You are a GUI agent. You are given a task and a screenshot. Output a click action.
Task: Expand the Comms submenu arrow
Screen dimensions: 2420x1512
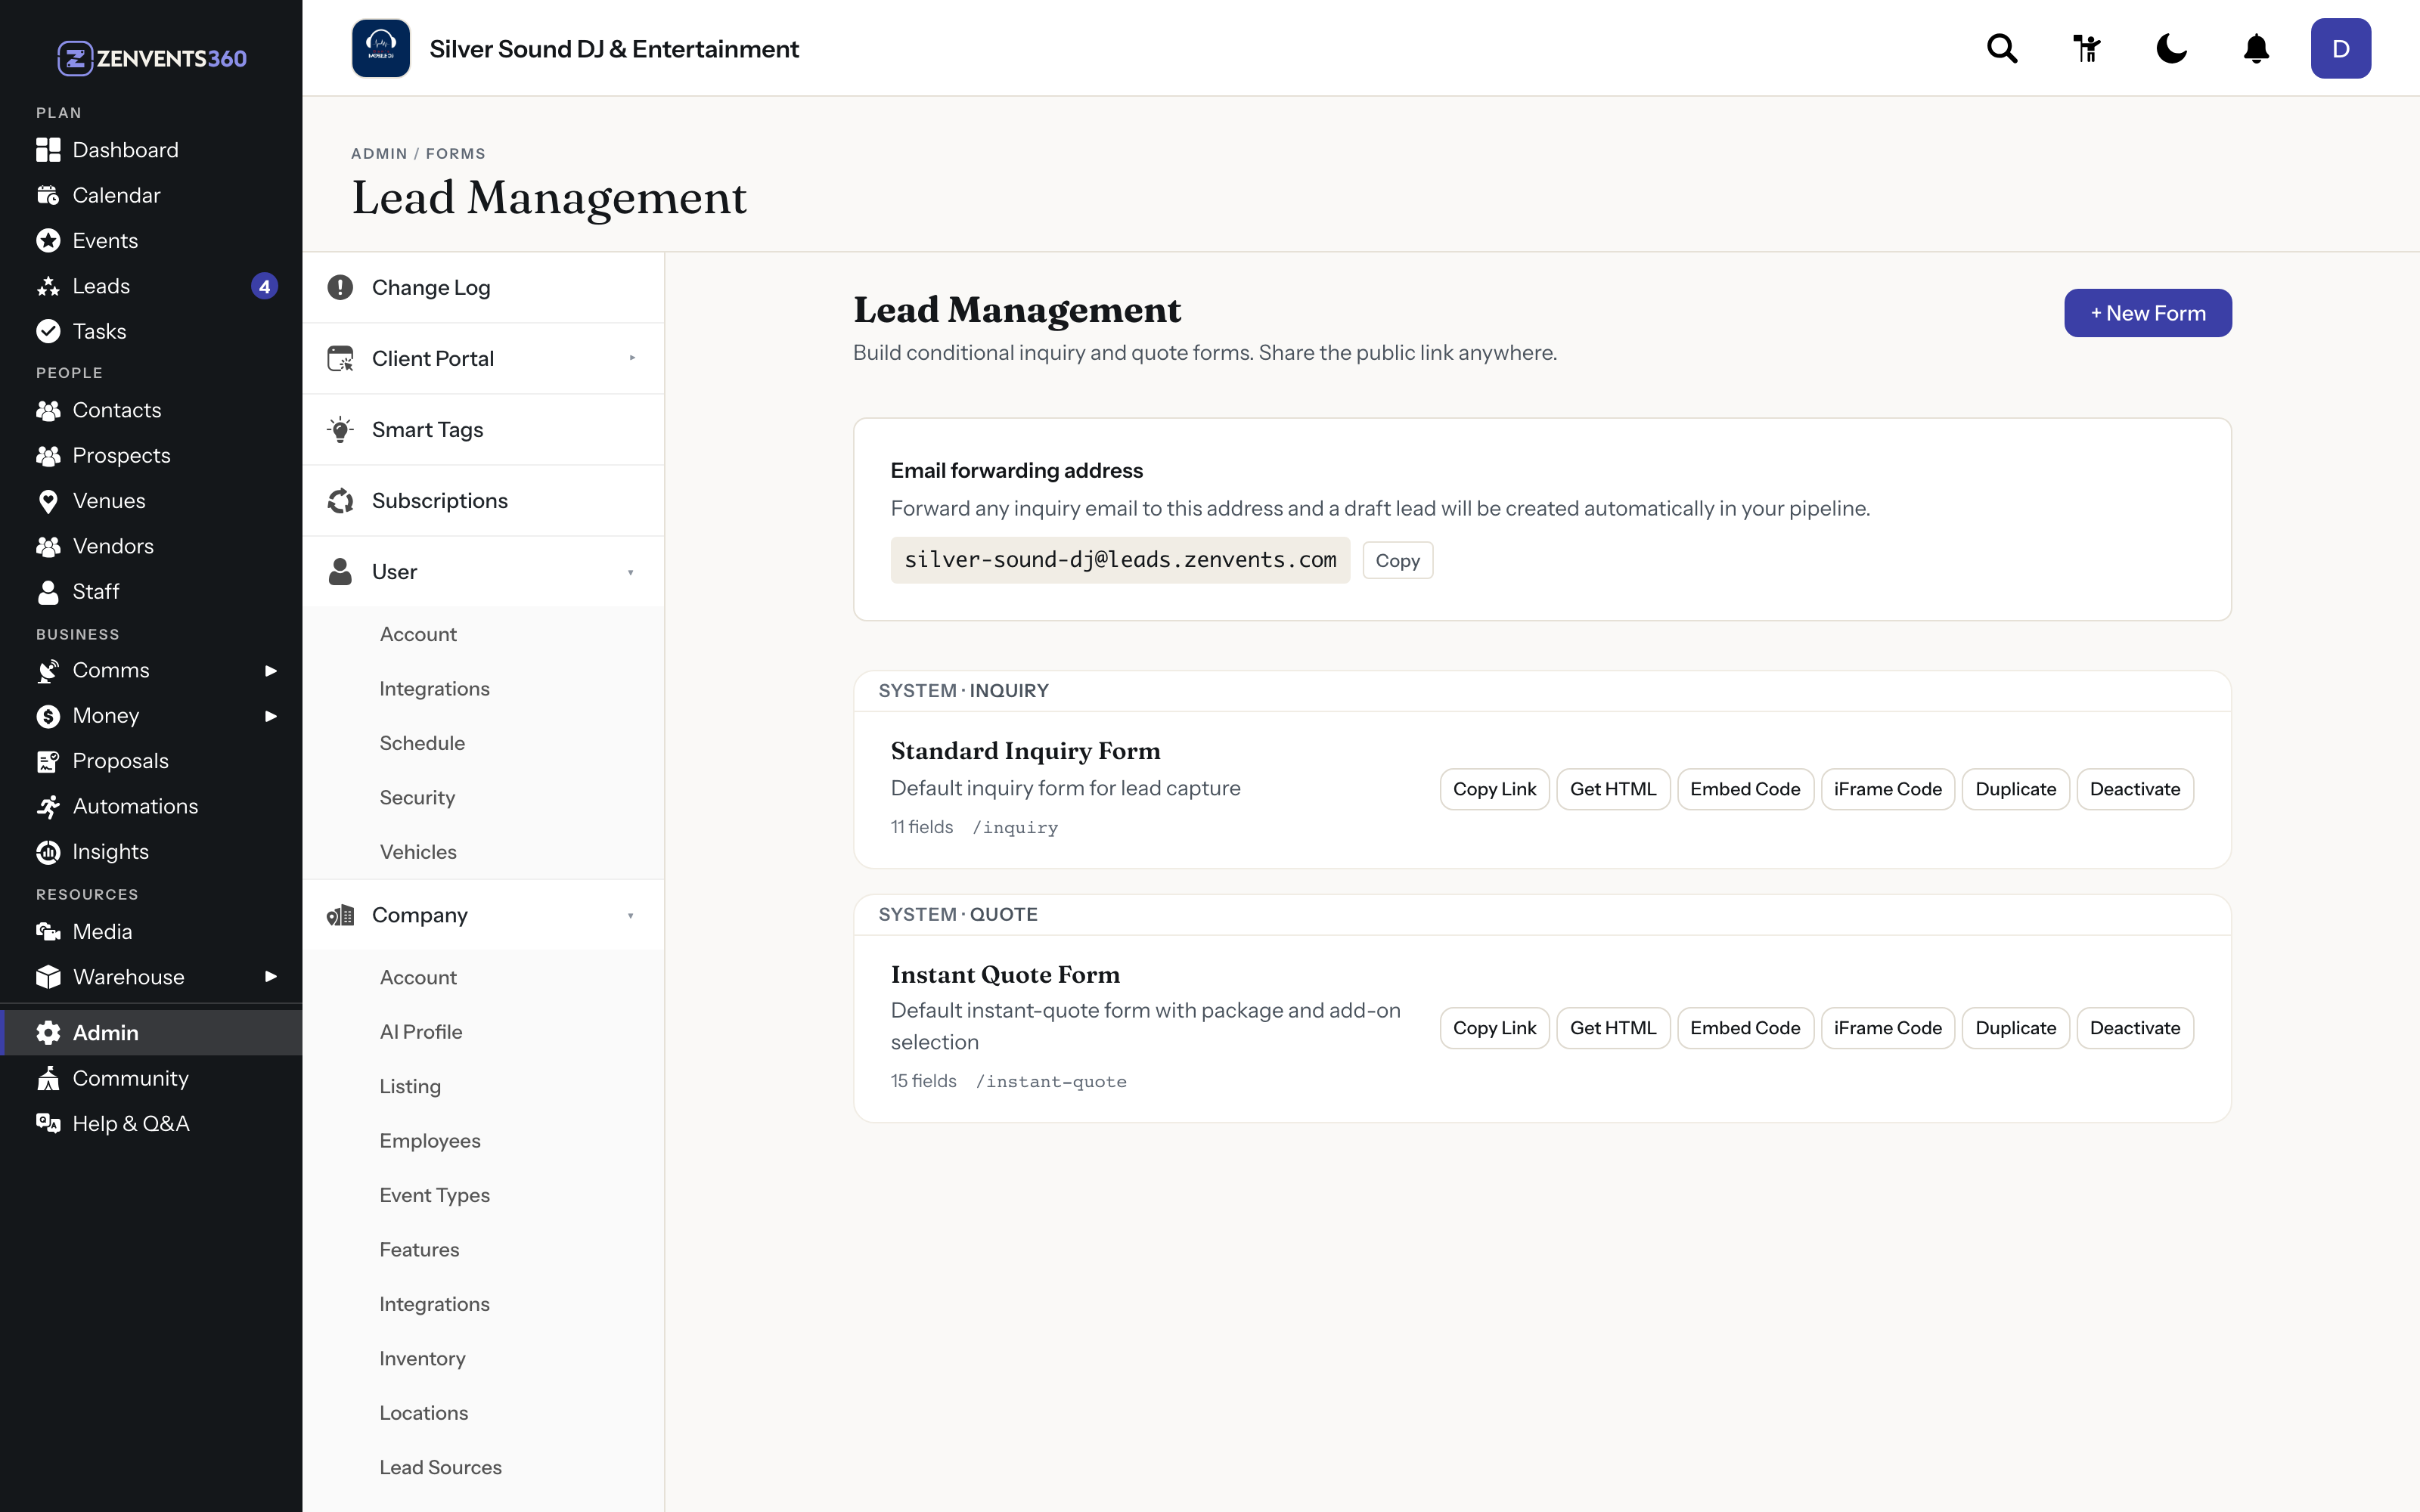[x=270, y=670]
